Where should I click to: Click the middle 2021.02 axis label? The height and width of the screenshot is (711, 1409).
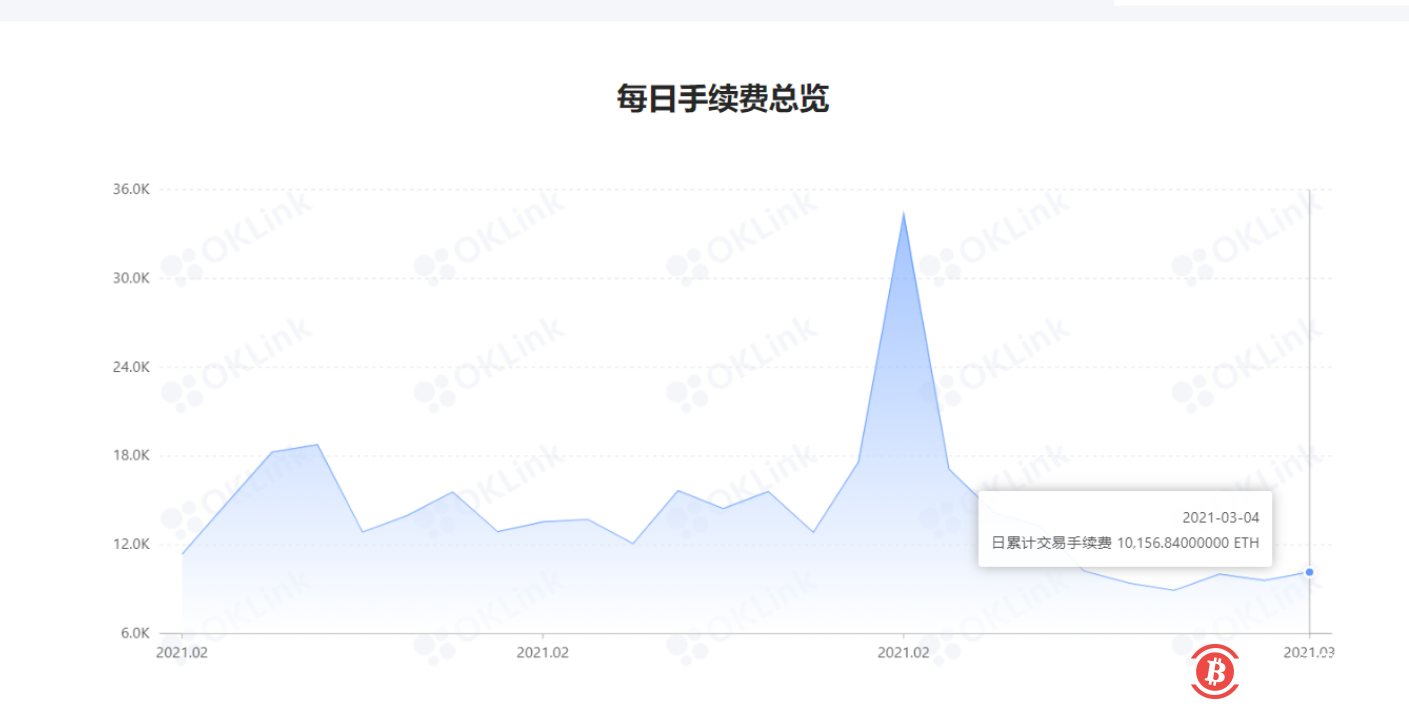tap(541, 653)
